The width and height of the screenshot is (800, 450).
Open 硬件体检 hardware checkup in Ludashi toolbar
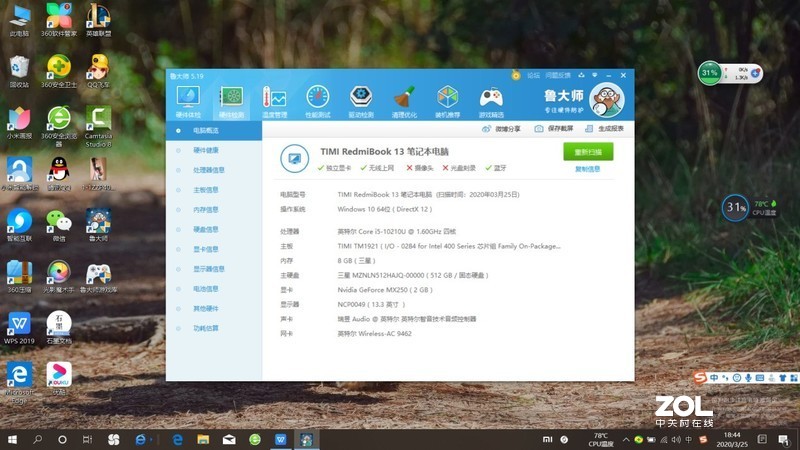pyautogui.click(x=188, y=102)
